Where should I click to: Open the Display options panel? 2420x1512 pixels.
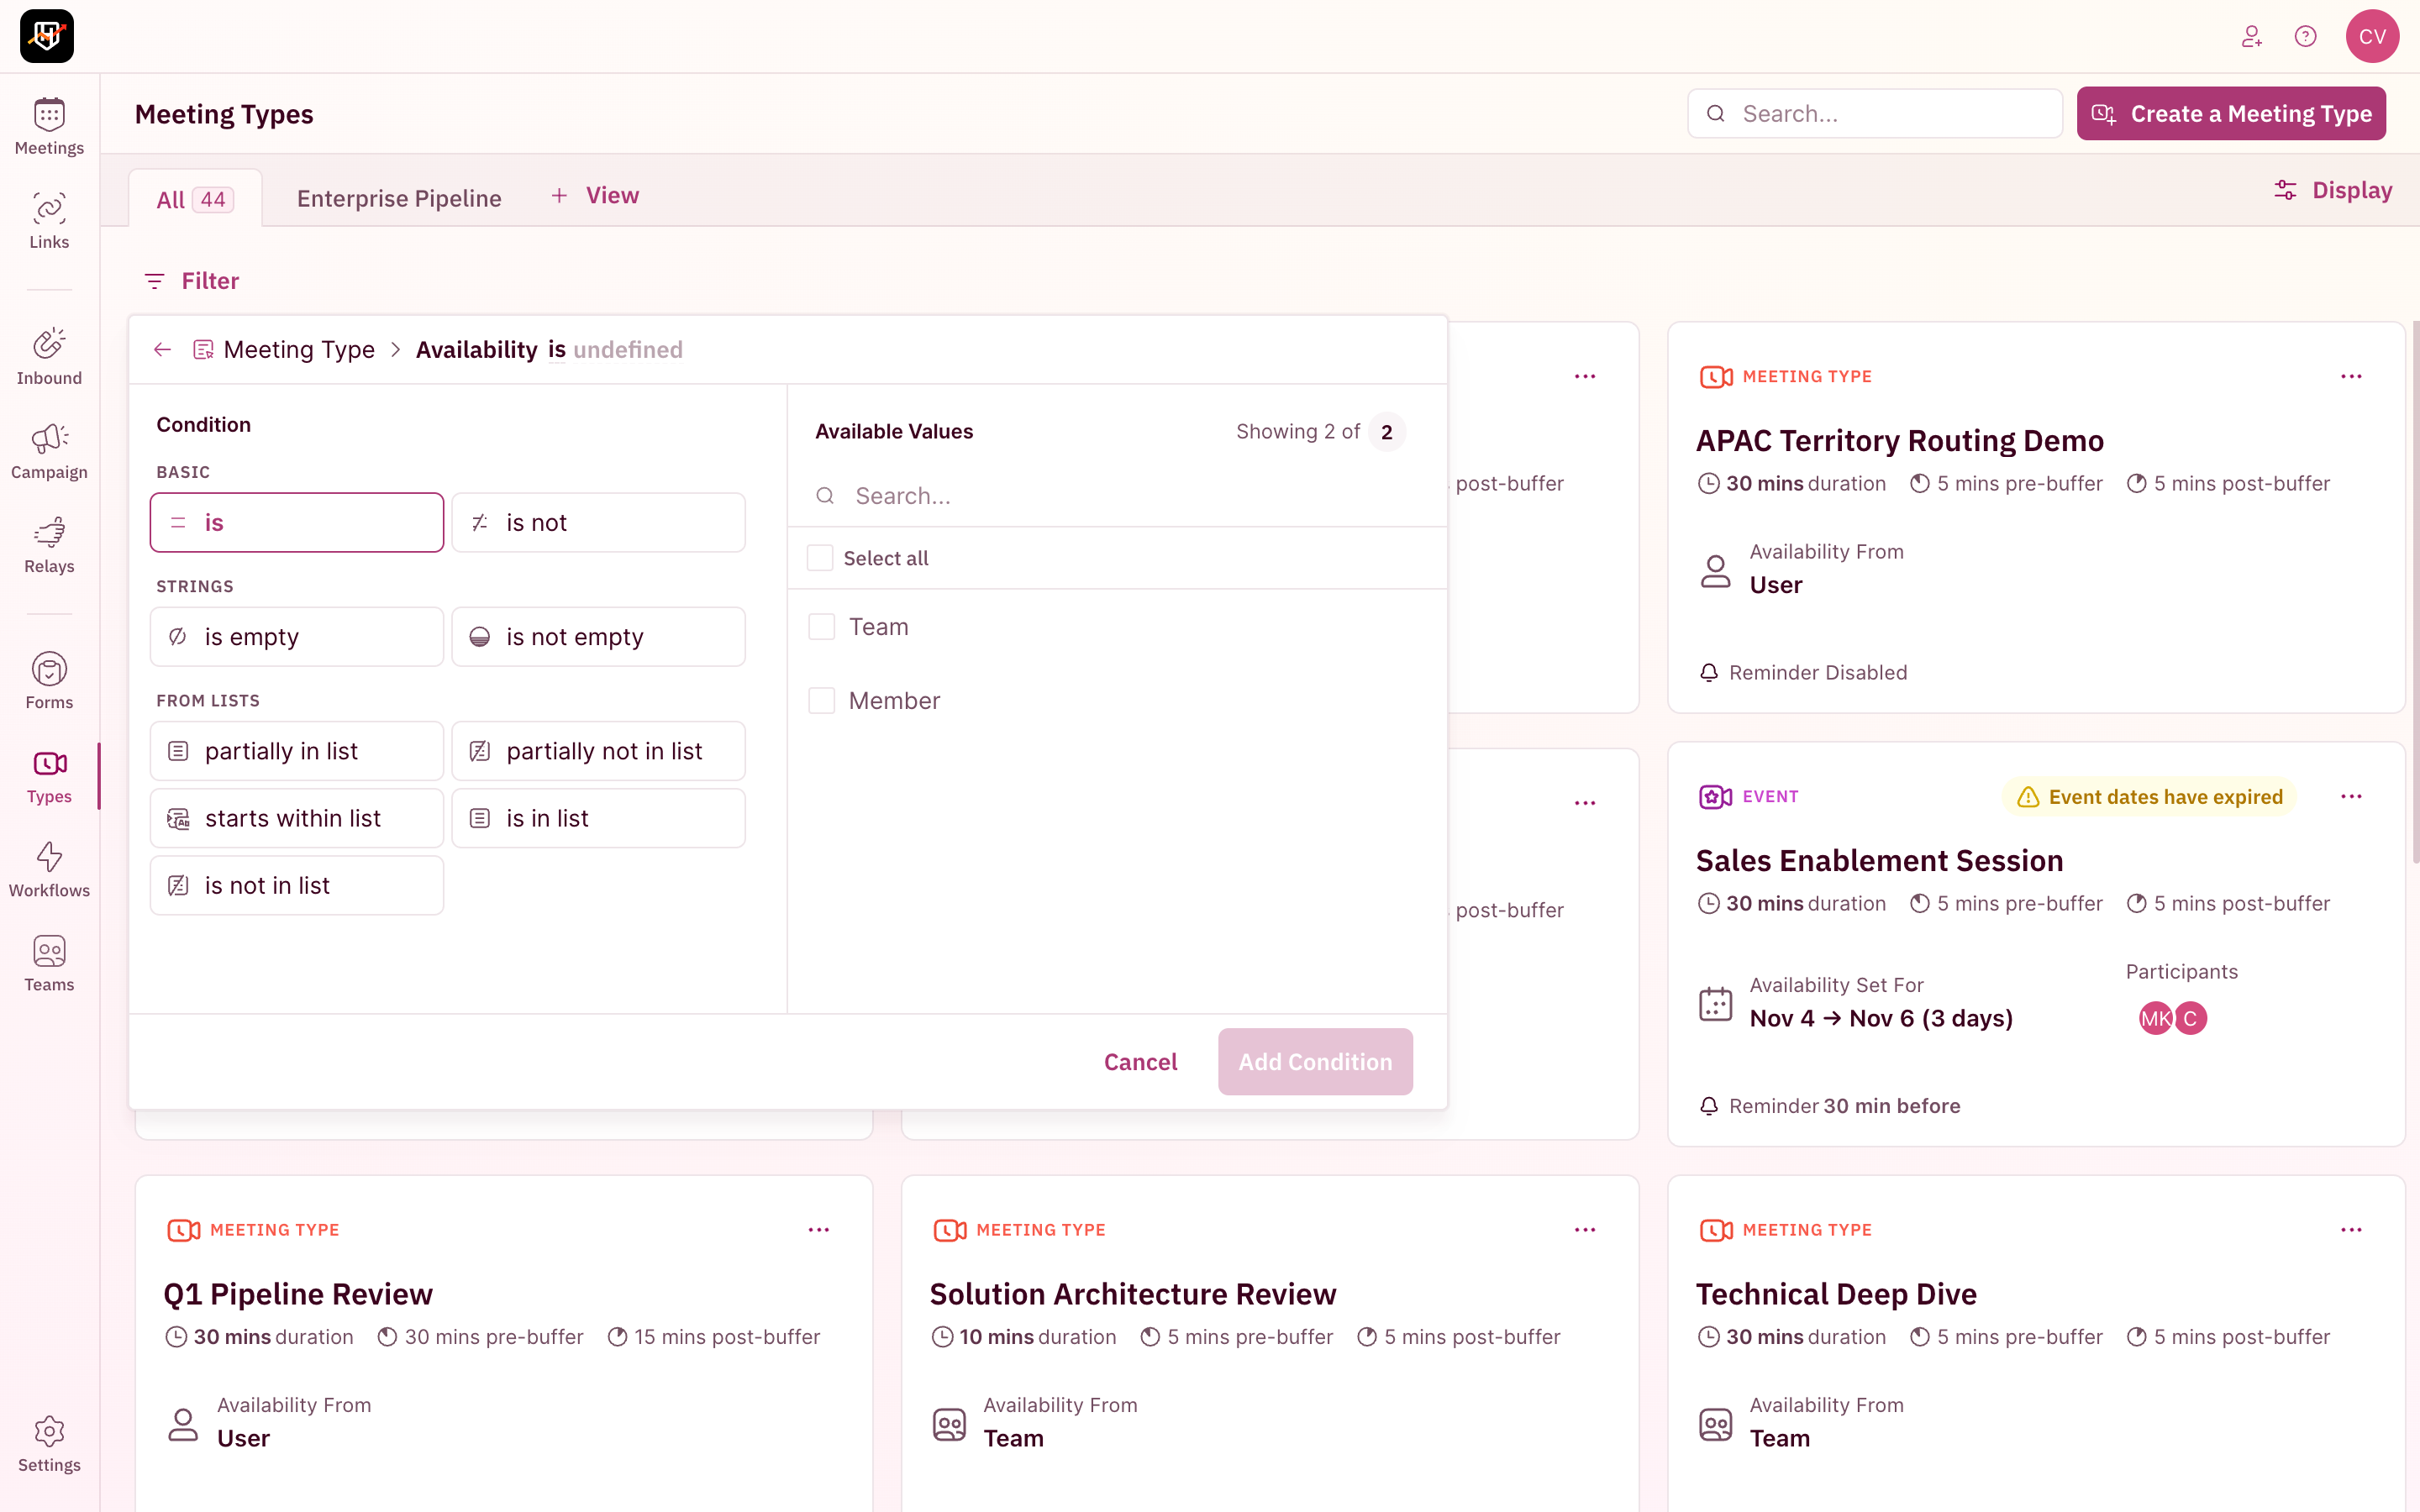point(2333,190)
